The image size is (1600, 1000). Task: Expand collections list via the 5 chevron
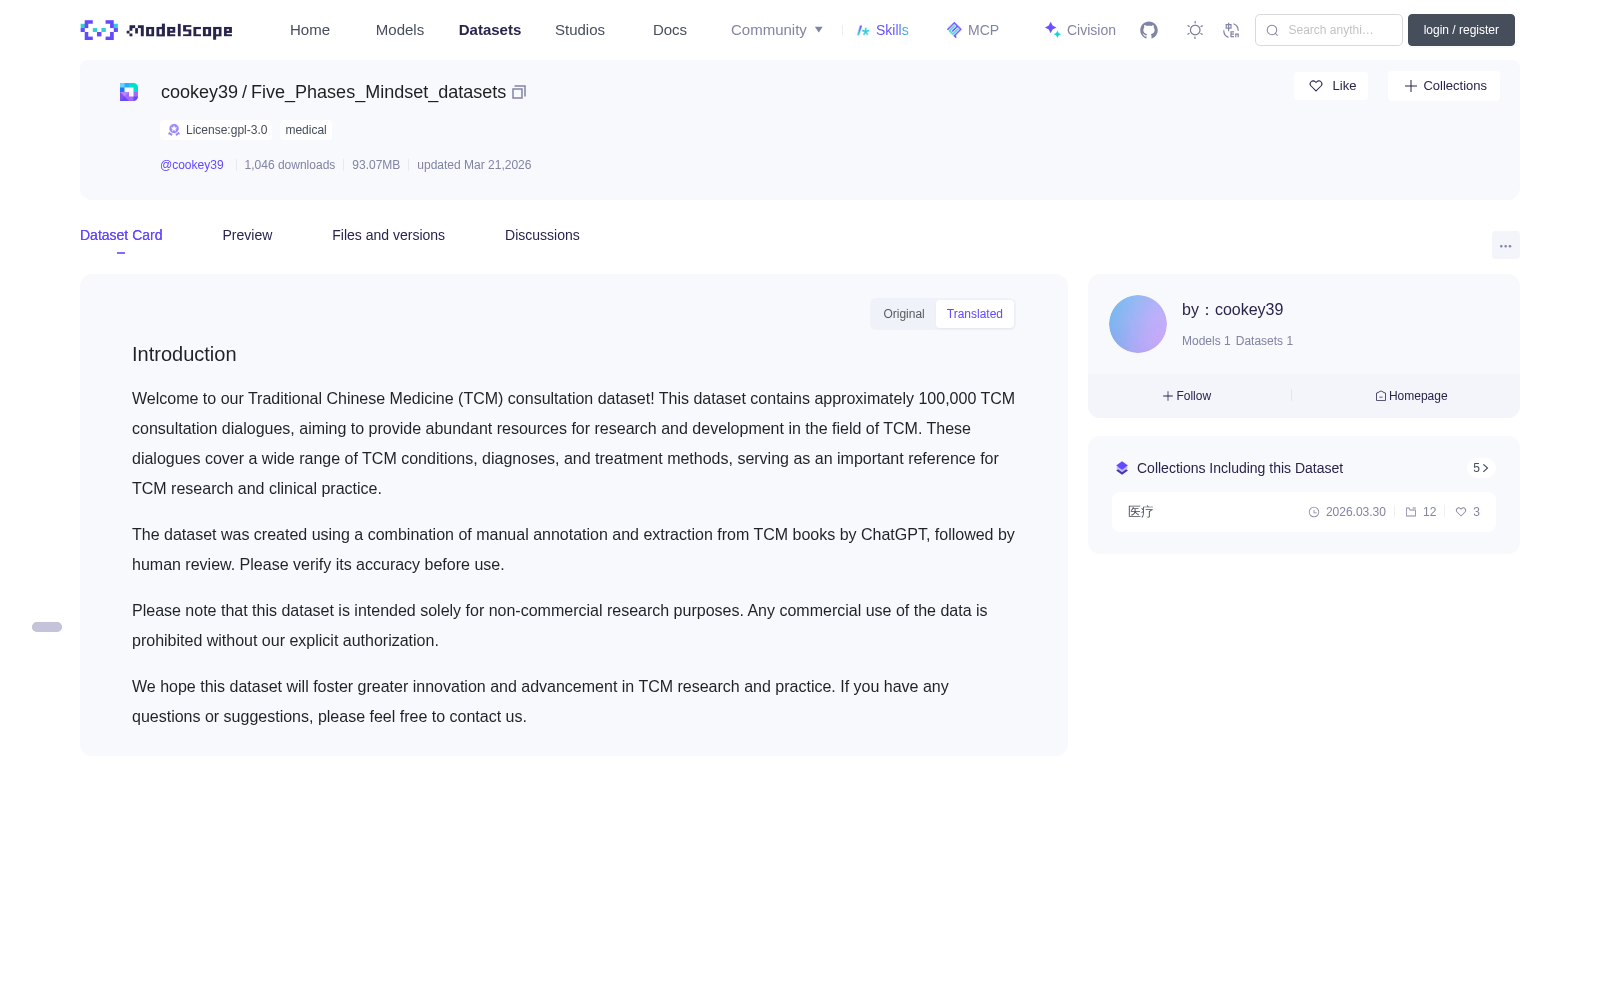tap(1481, 468)
